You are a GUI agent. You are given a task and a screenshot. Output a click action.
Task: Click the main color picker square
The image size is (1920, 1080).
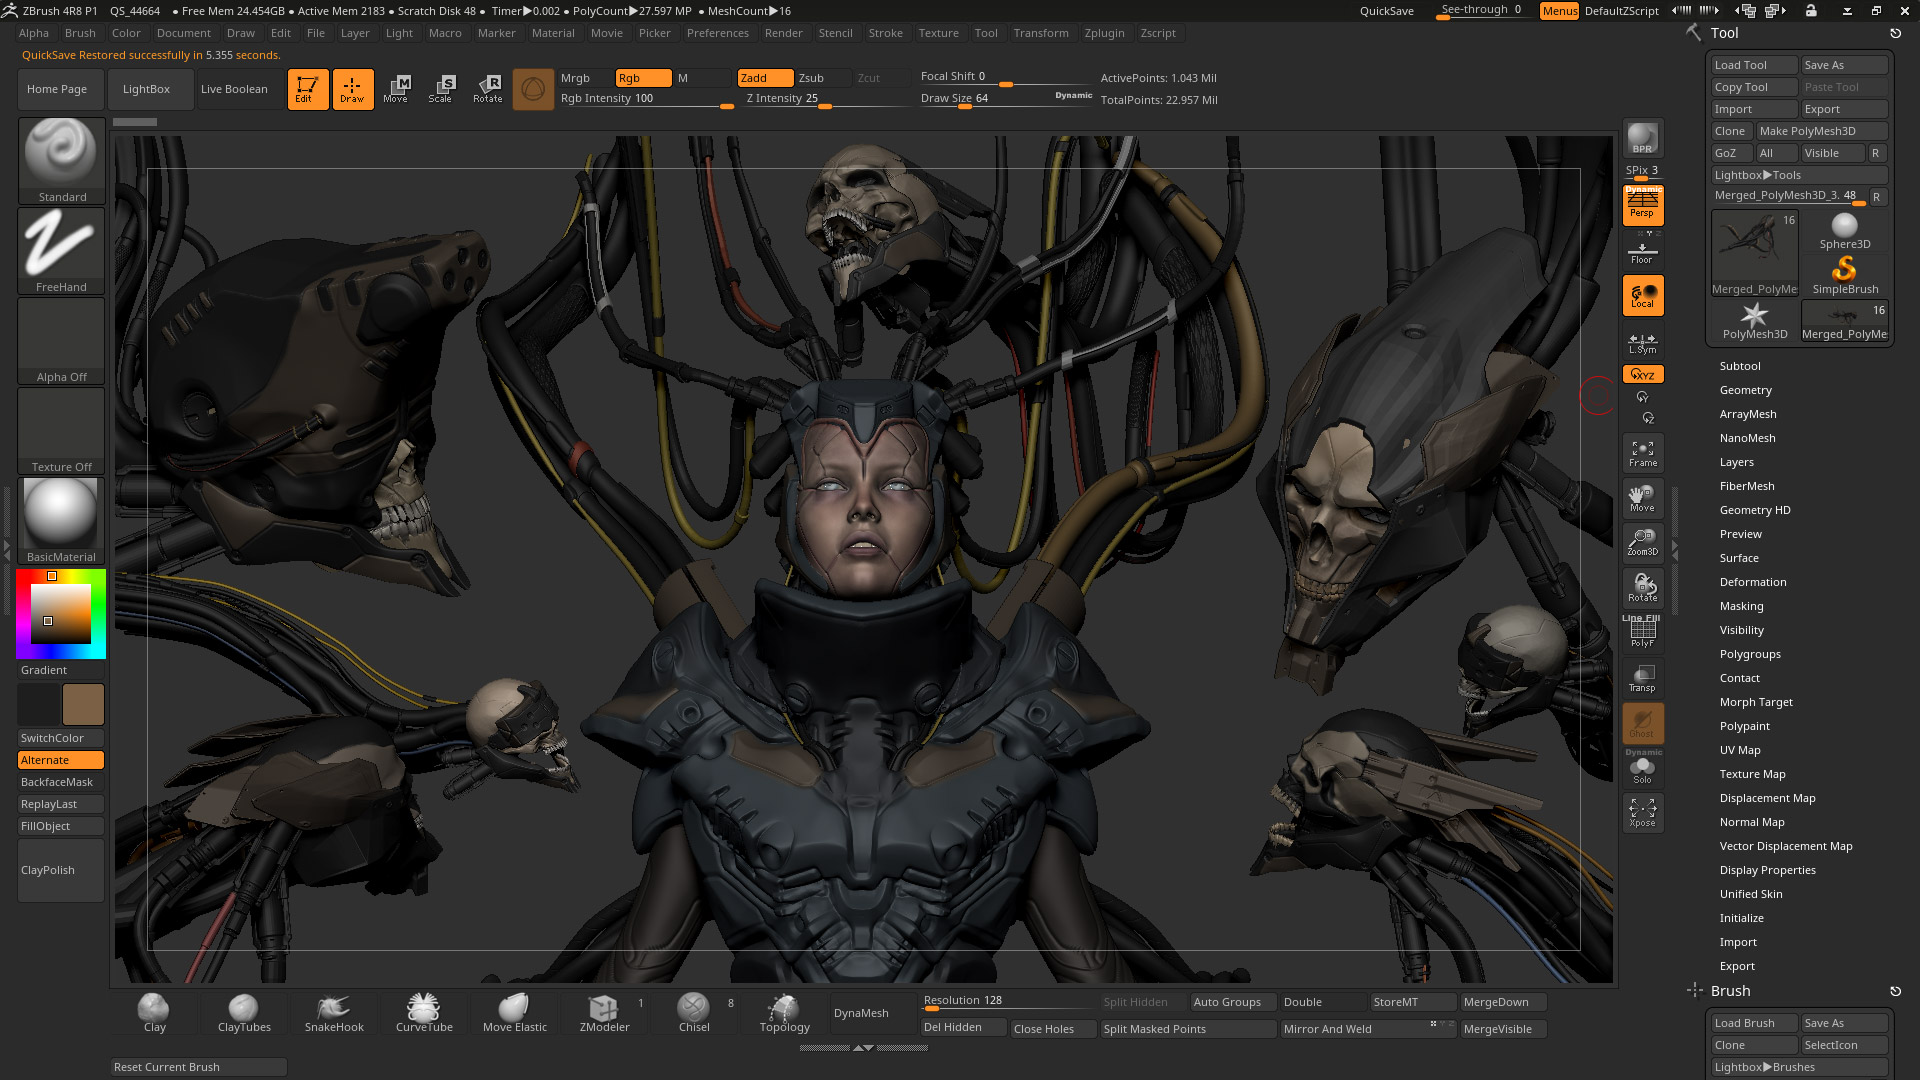point(61,614)
